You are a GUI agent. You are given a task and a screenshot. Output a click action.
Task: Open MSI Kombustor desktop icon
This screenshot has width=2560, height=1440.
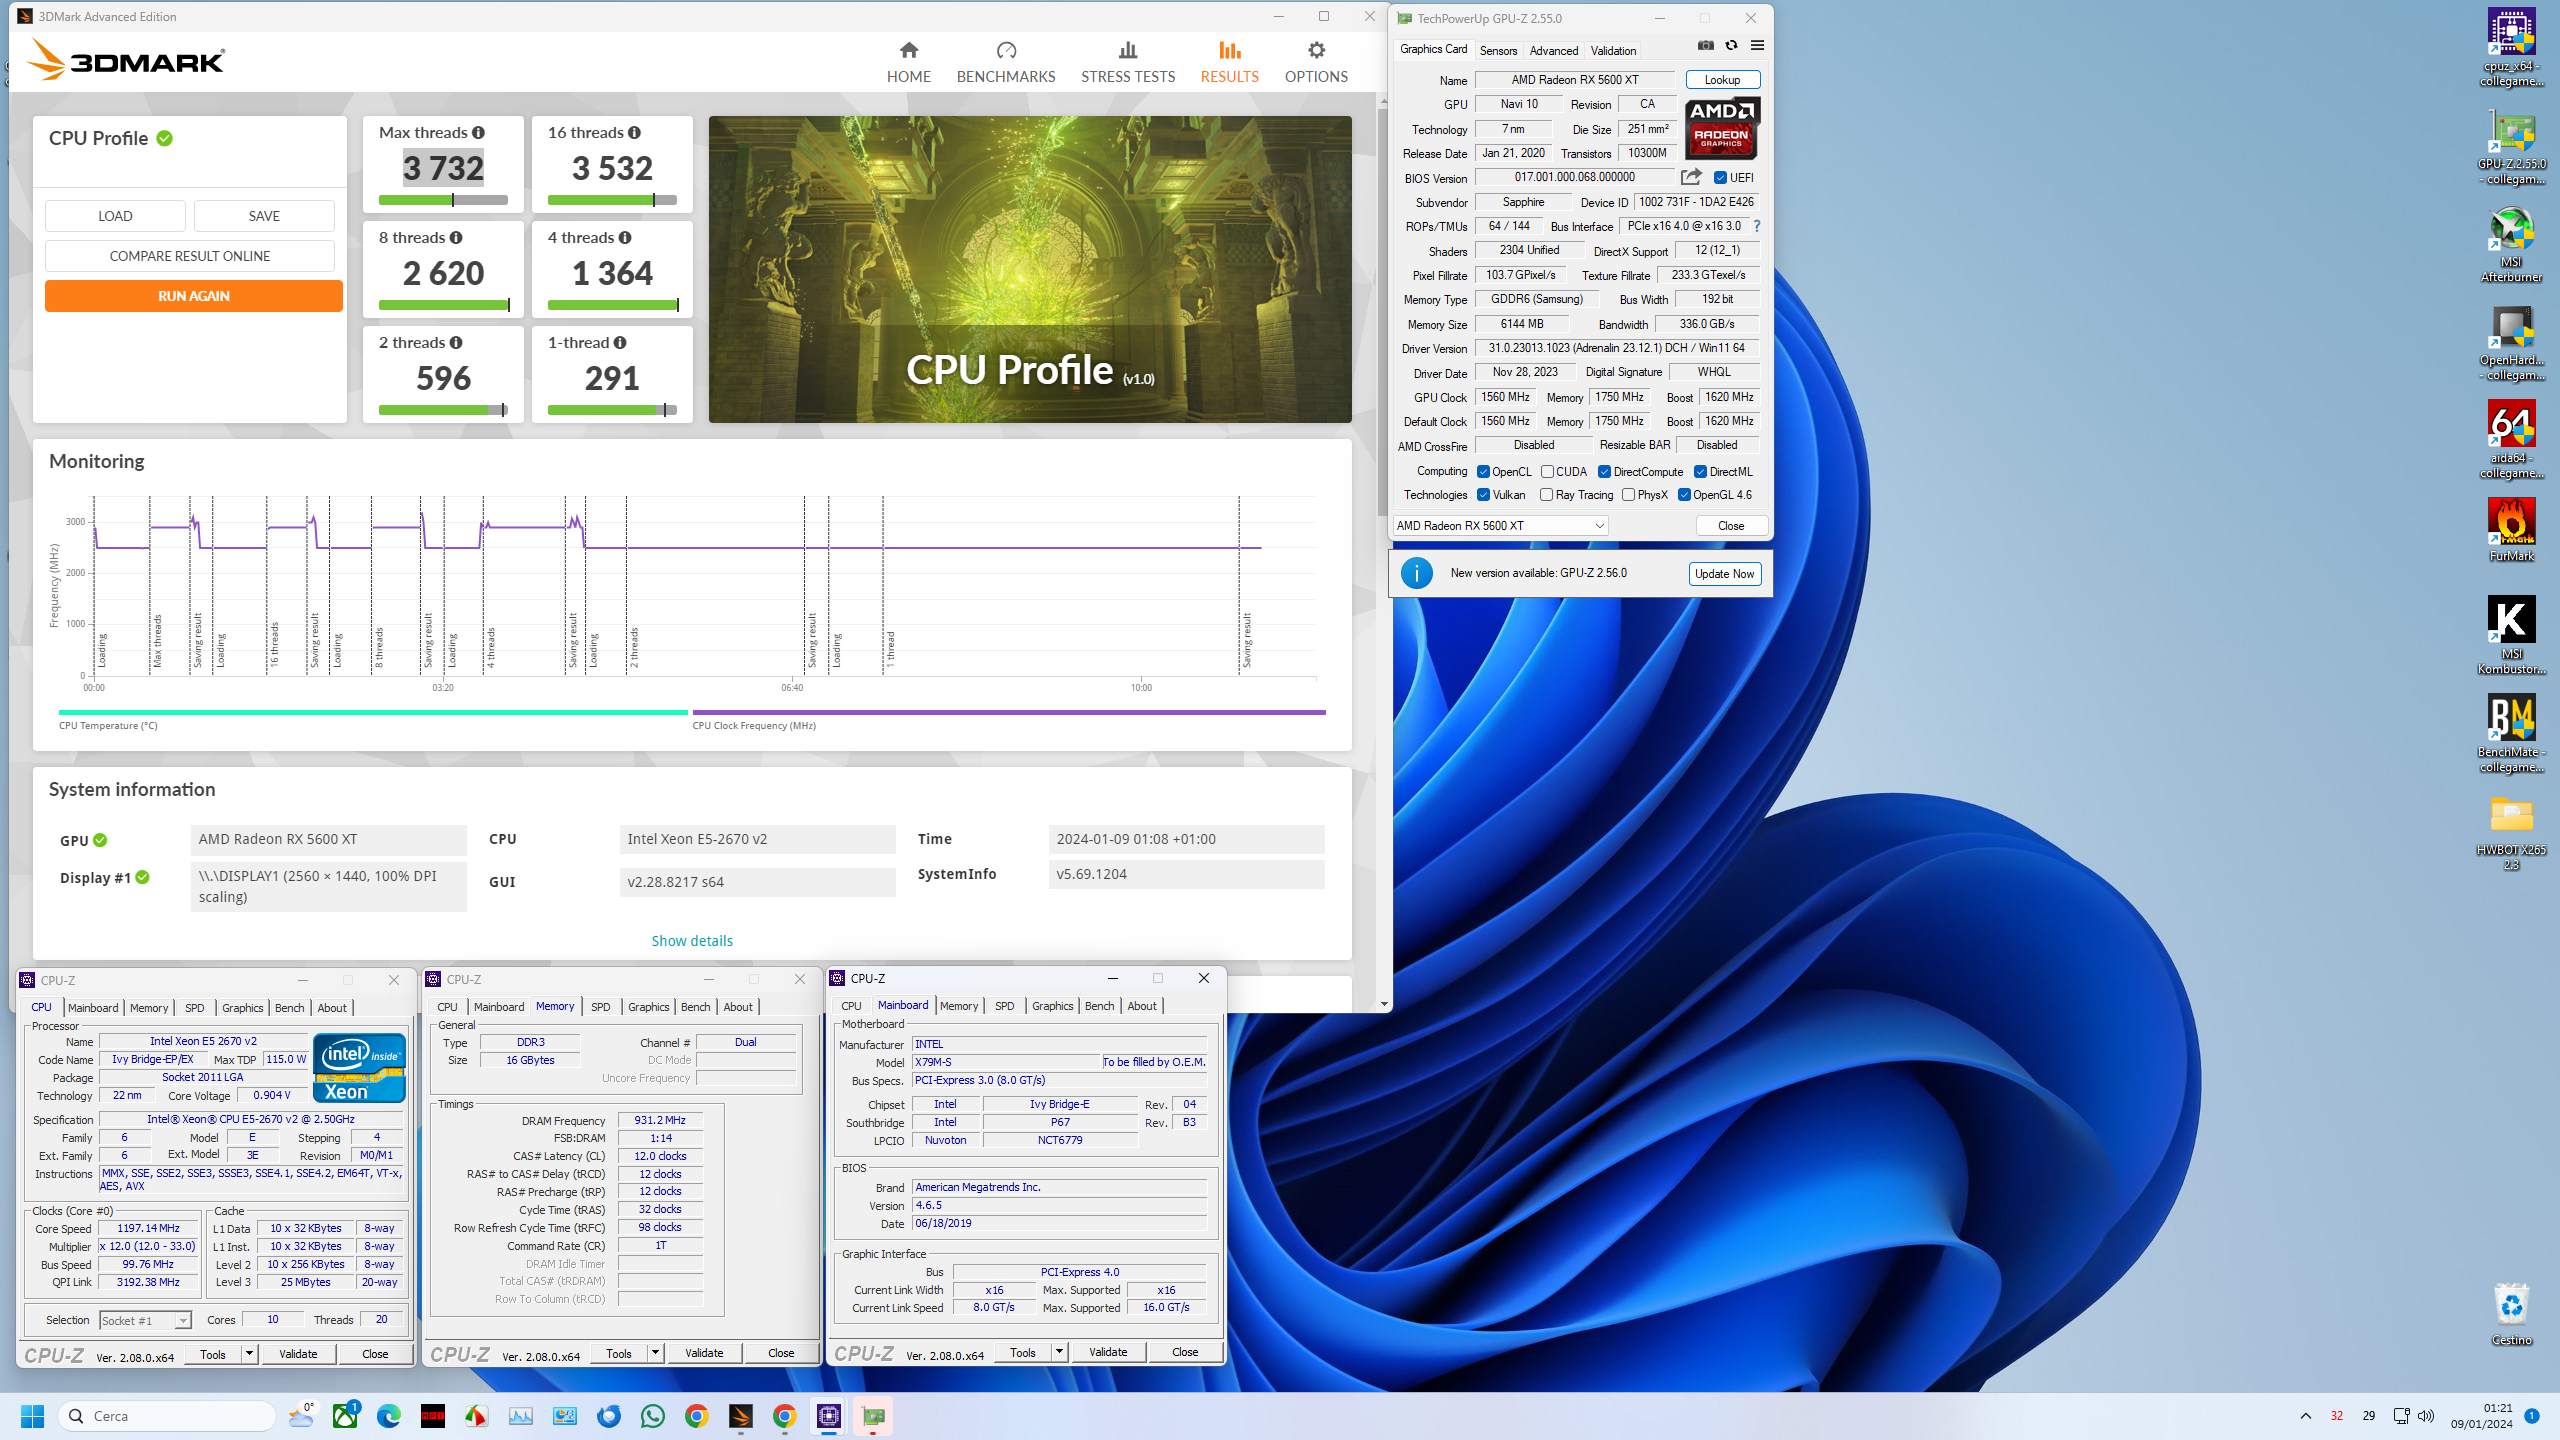[2511, 635]
